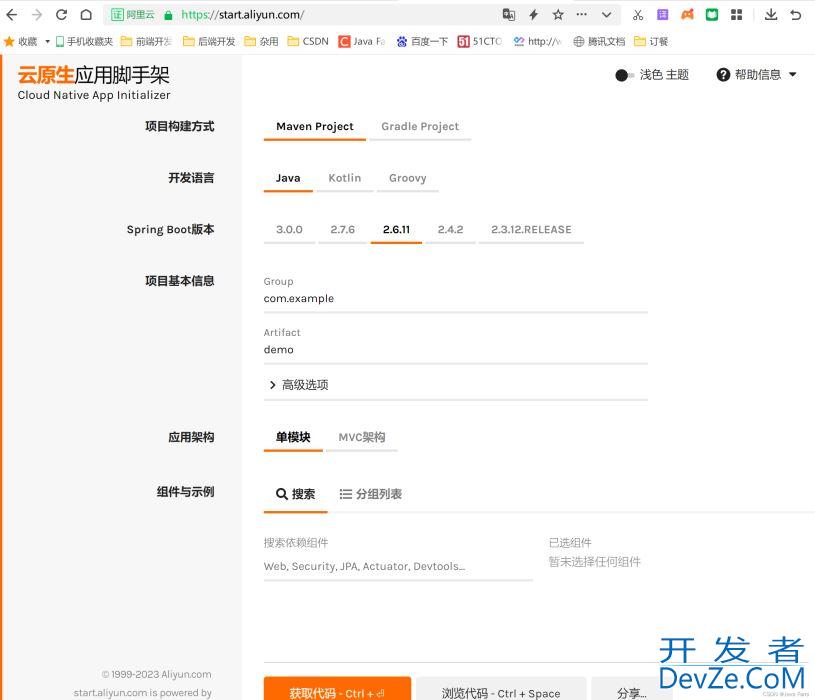
Task: Click the green padlock security icon
Action: tap(168, 15)
